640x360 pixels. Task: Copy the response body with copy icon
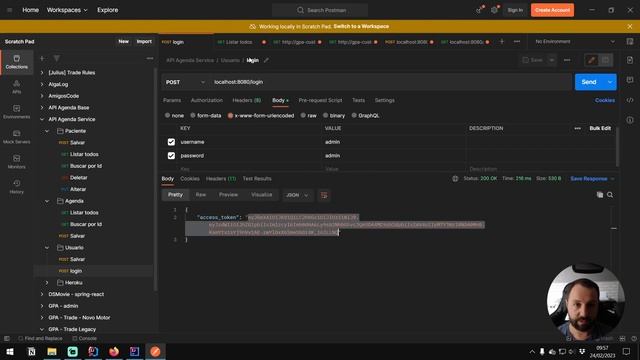pyautogui.click(x=600, y=195)
